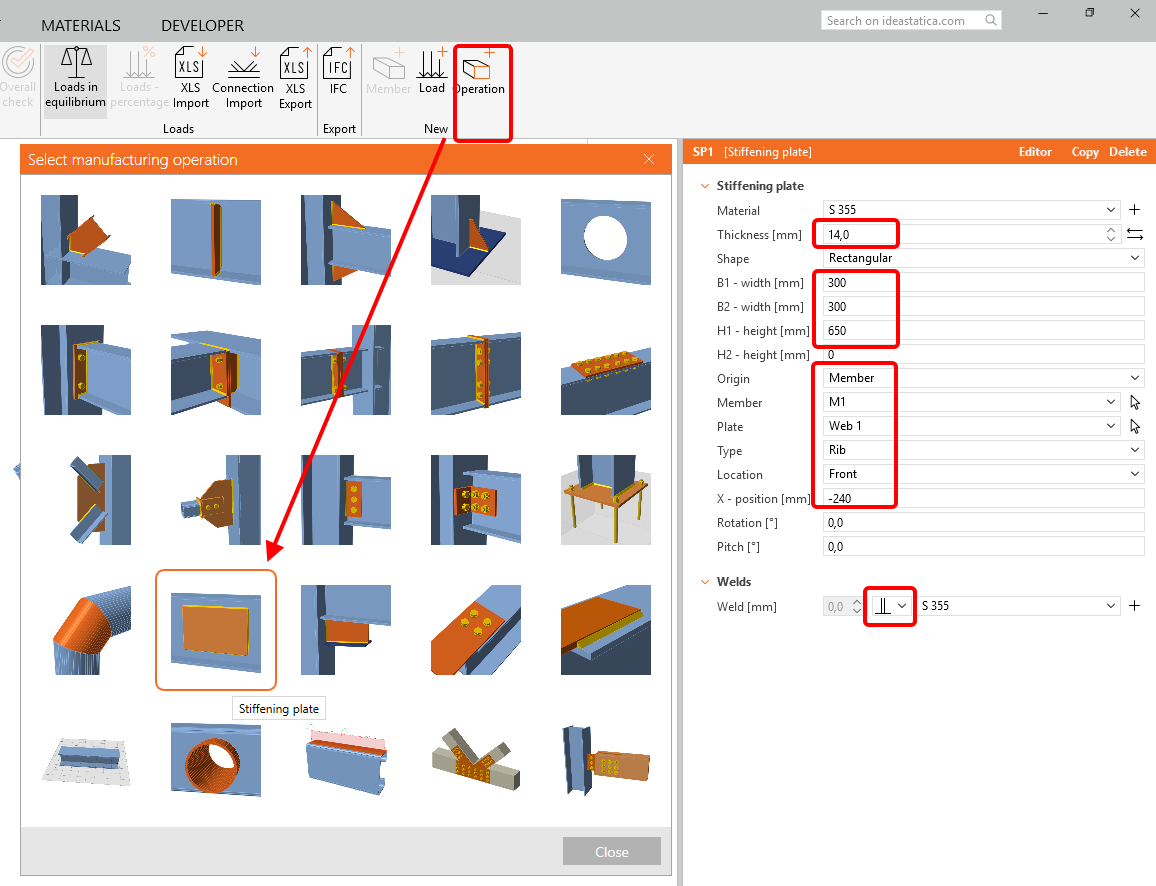Select the bolted splice plate thumbnail

[606, 370]
